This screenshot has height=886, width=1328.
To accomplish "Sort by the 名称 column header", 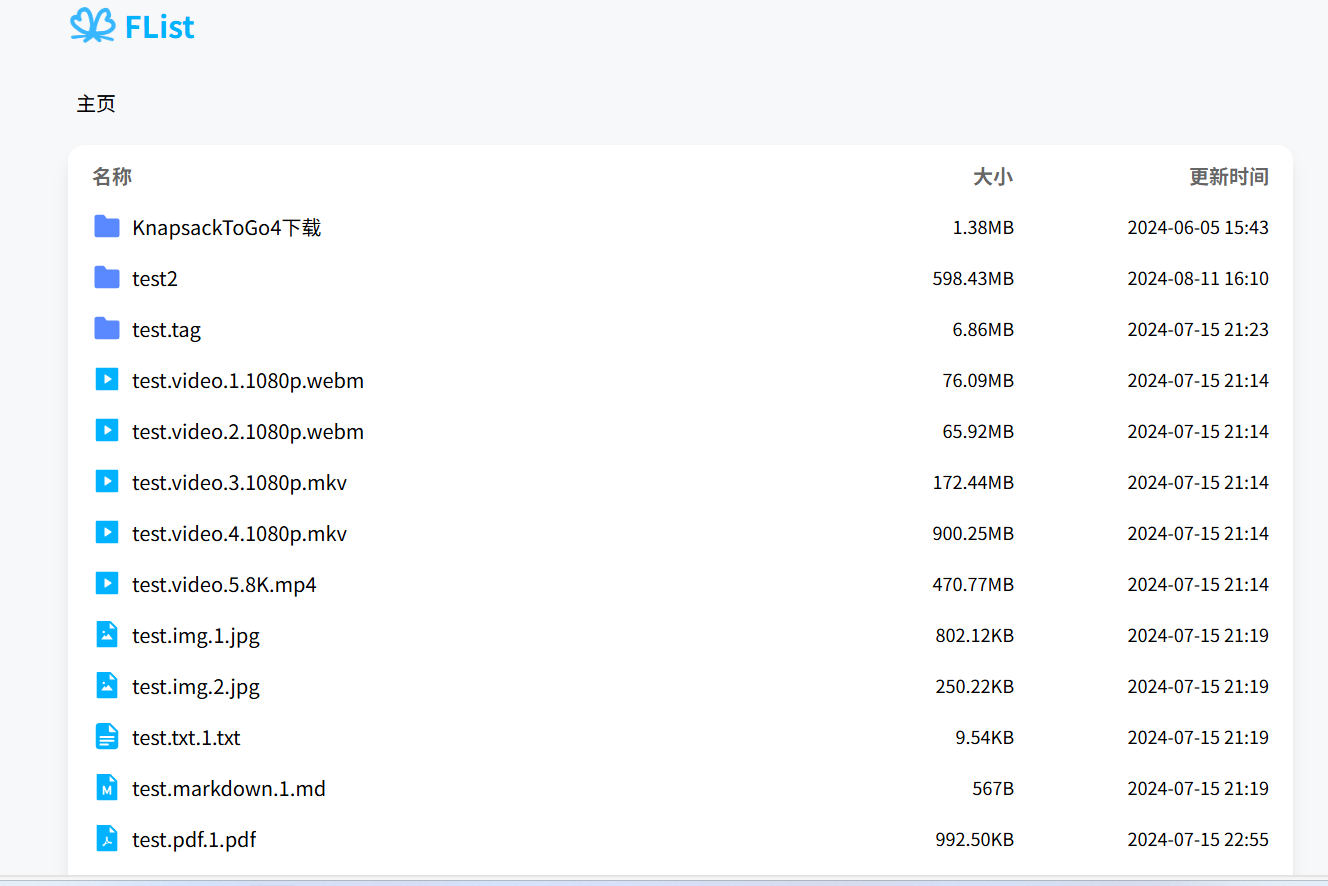I will tap(112, 177).
